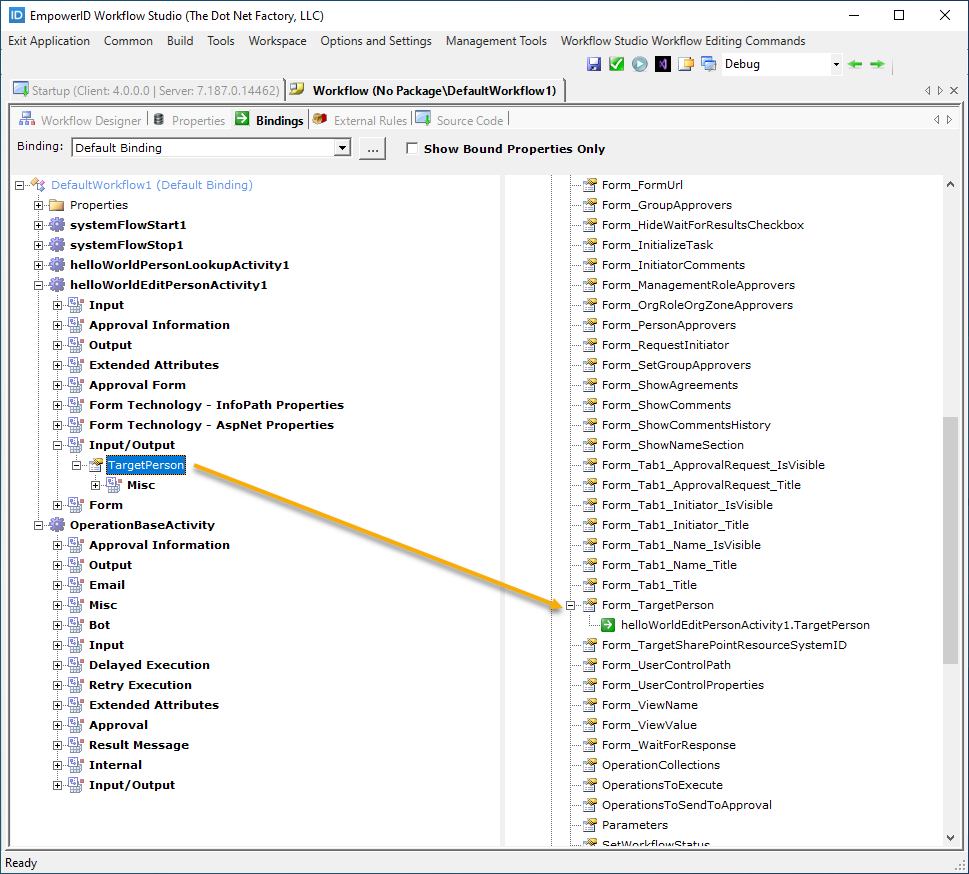Enable Show Bound Properties Only

coord(411,147)
